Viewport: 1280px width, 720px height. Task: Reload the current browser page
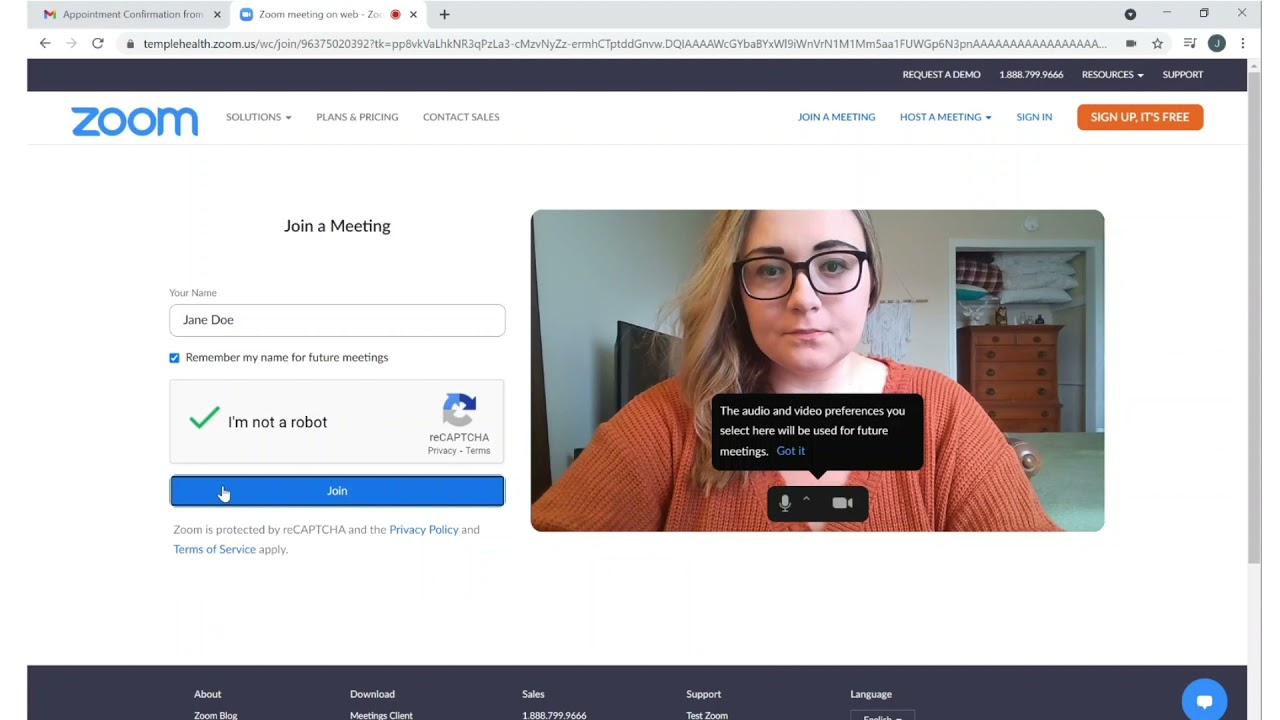[x=97, y=43]
